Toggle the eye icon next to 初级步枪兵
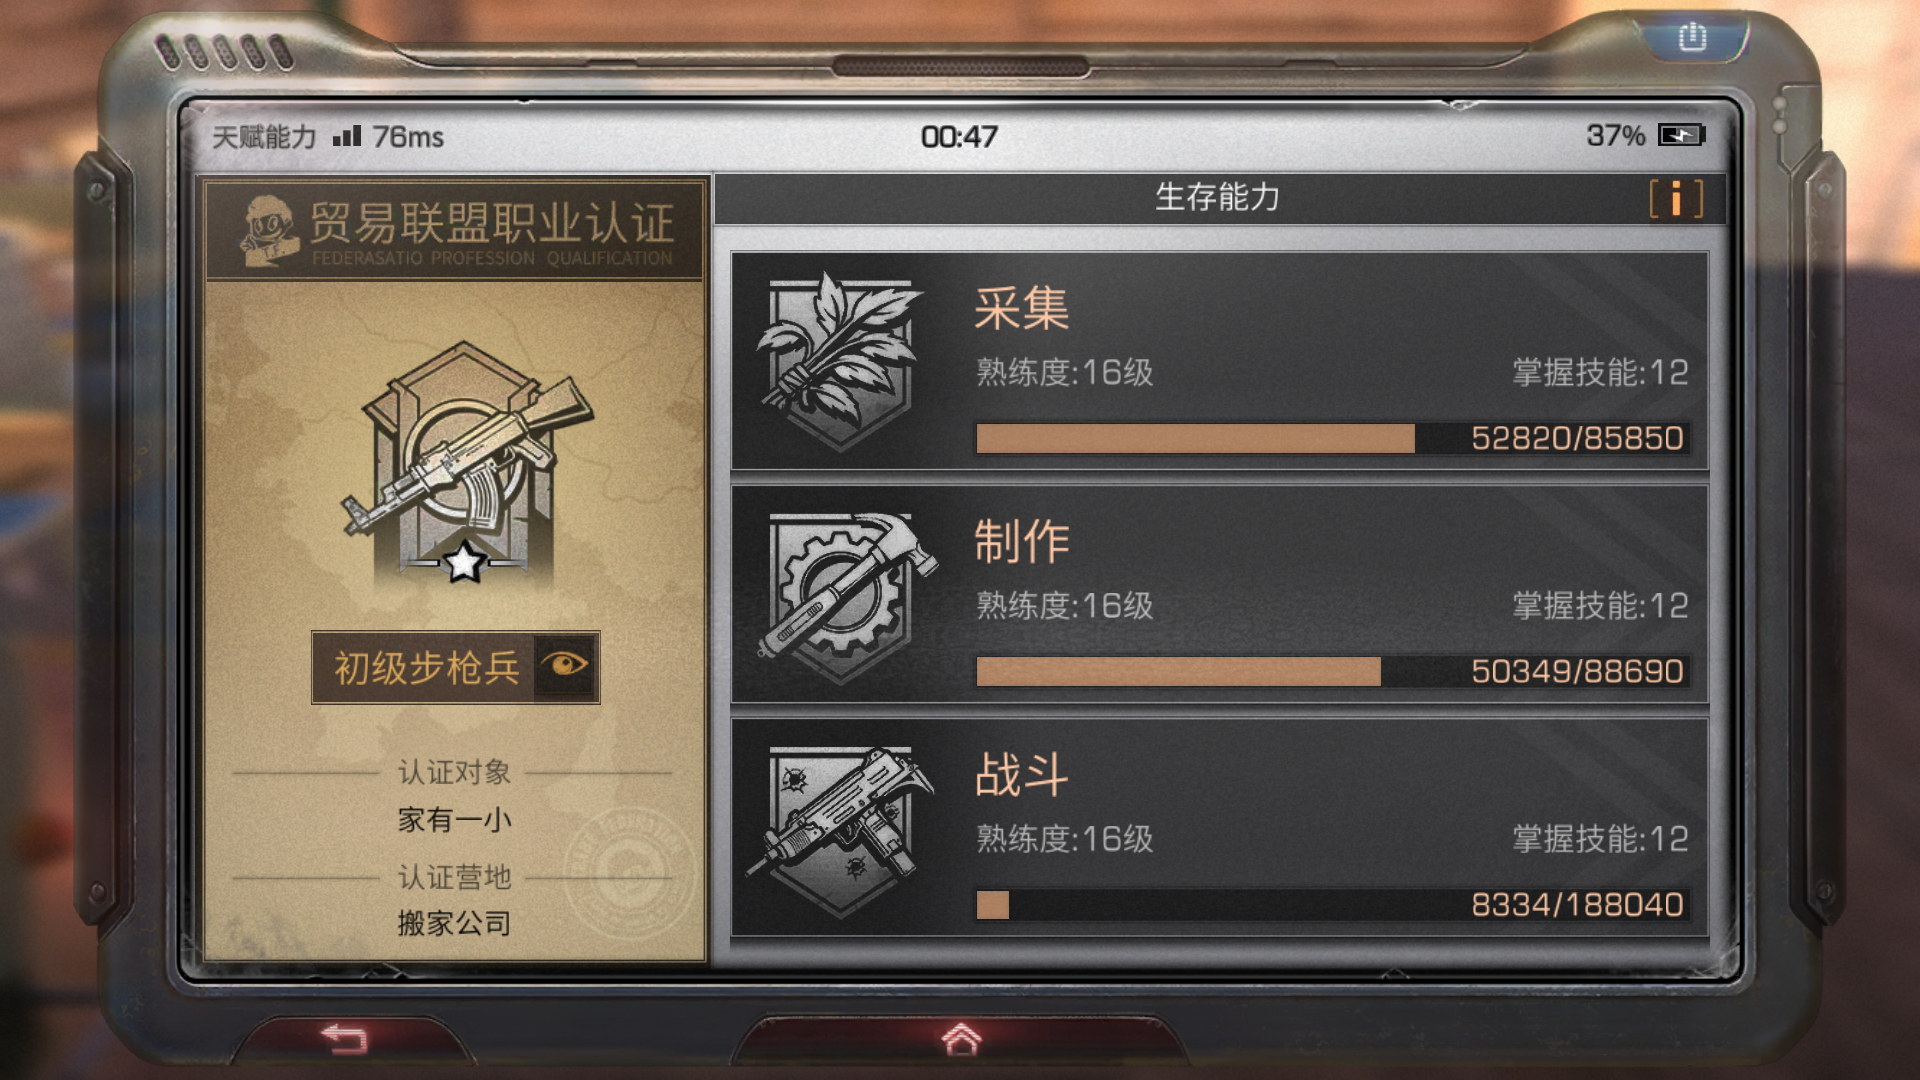This screenshot has height=1080, width=1920. (x=565, y=666)
